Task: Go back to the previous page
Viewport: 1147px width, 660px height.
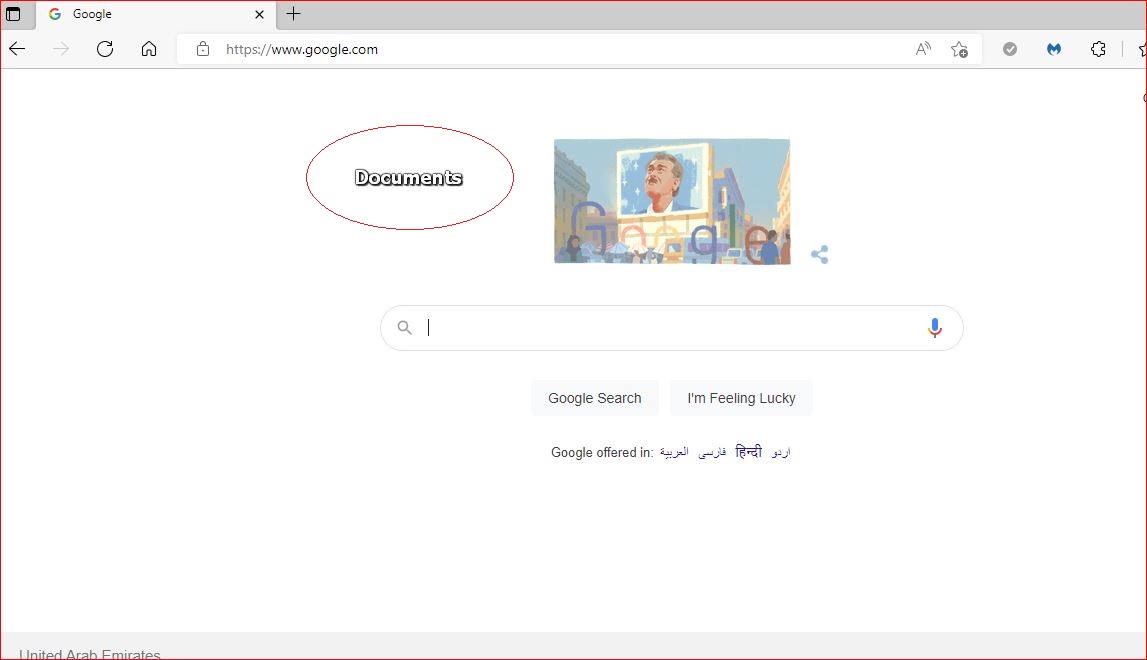Action: point(17,49)
